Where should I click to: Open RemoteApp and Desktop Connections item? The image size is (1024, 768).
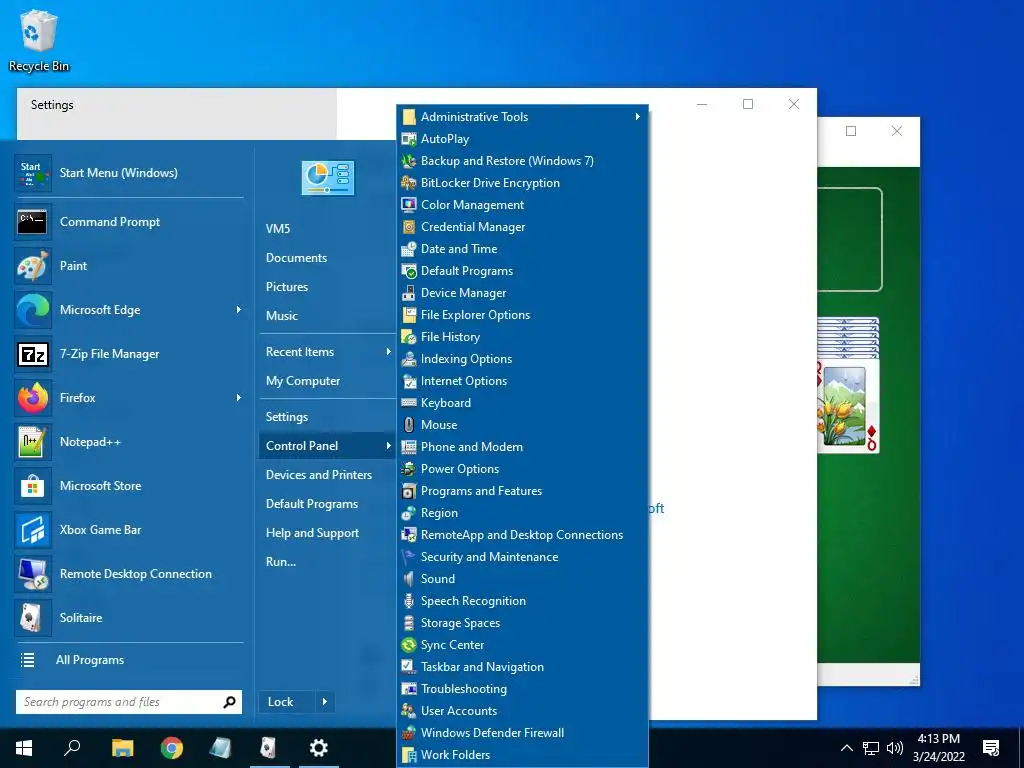(522, 535)
